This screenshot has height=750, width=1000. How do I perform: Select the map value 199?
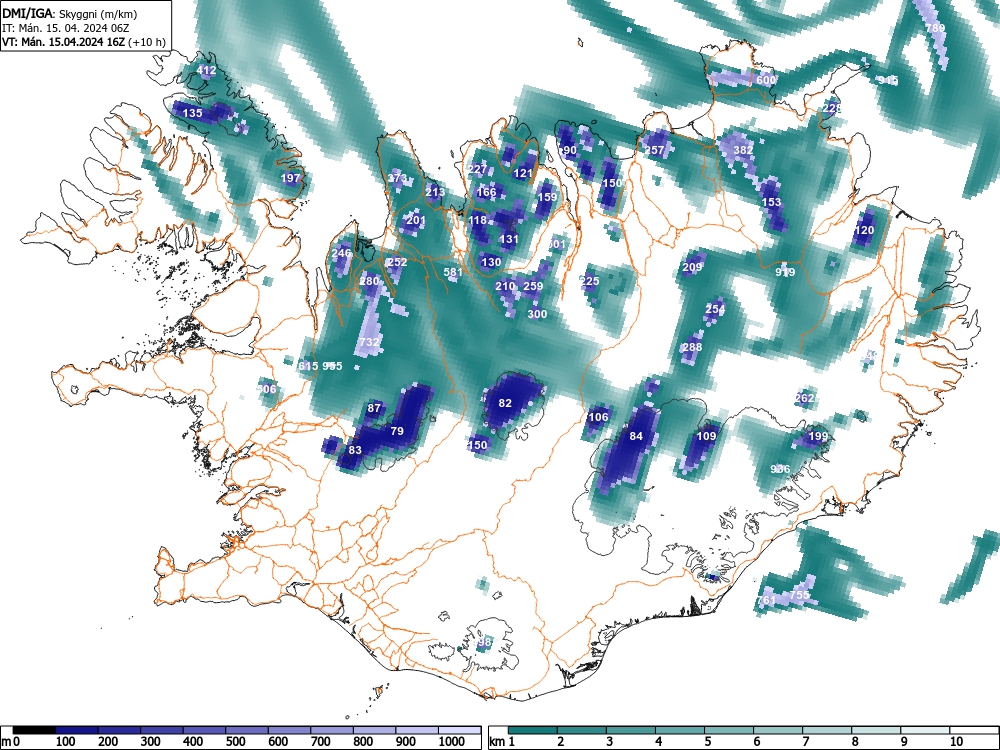point(818,436)
